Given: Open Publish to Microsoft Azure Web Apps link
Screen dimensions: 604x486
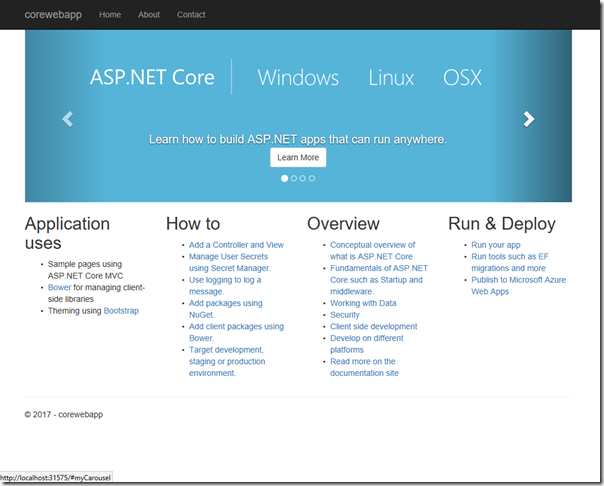Looking at the screenshot, I should click(x=518, y=286).
